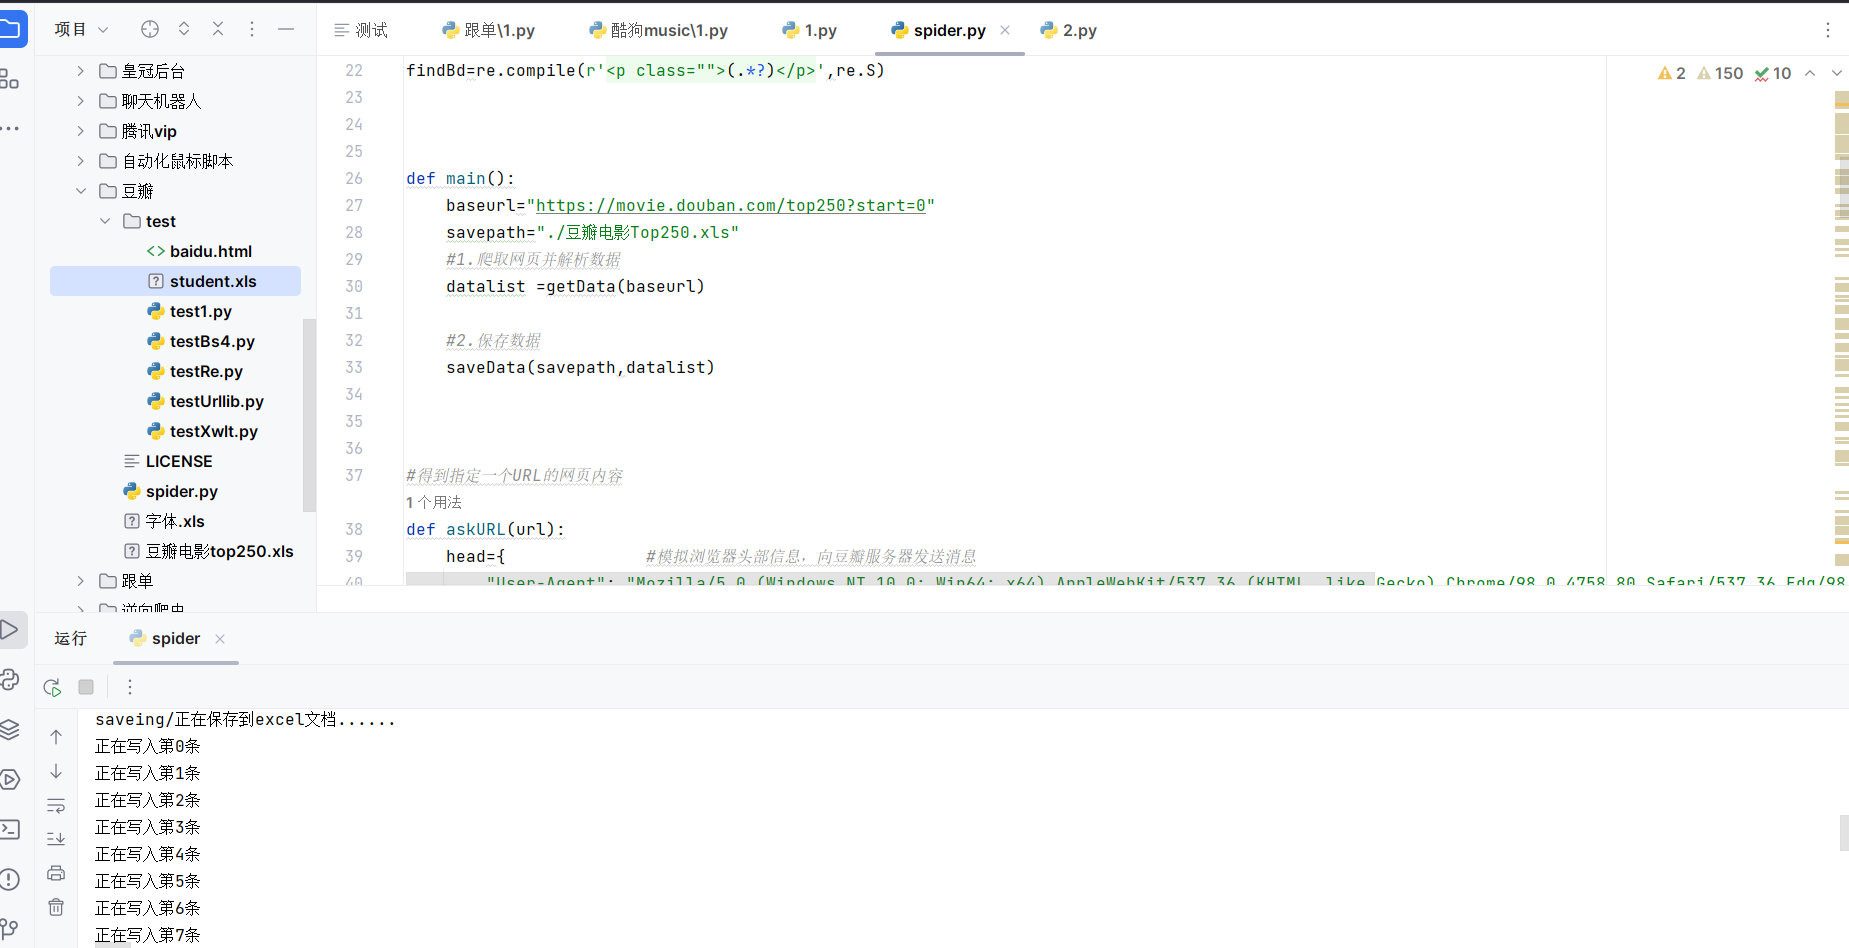
Task: Open run toolbar more actions
Action: (x=130, y=687)
